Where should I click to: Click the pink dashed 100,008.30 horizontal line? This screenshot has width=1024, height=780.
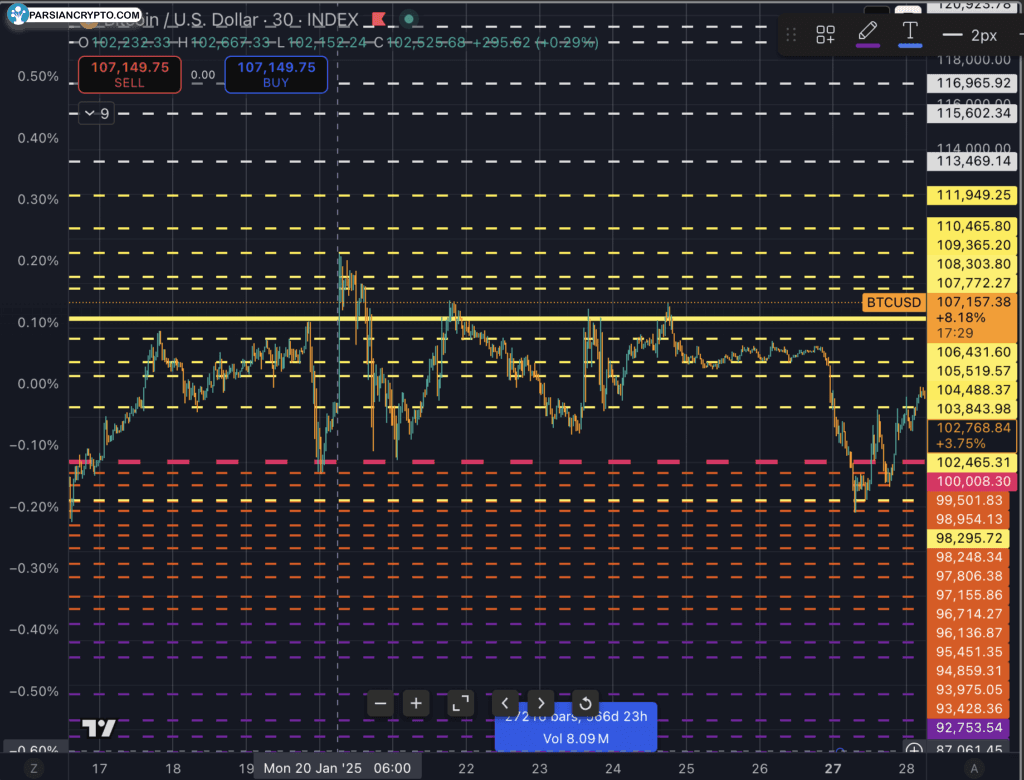(496, 462)
